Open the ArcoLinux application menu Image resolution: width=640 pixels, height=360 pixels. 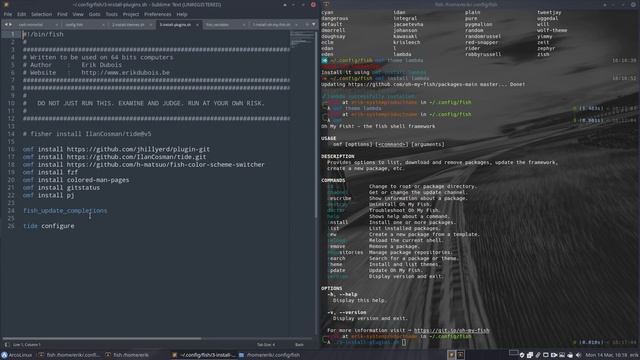tap(16, 355)
